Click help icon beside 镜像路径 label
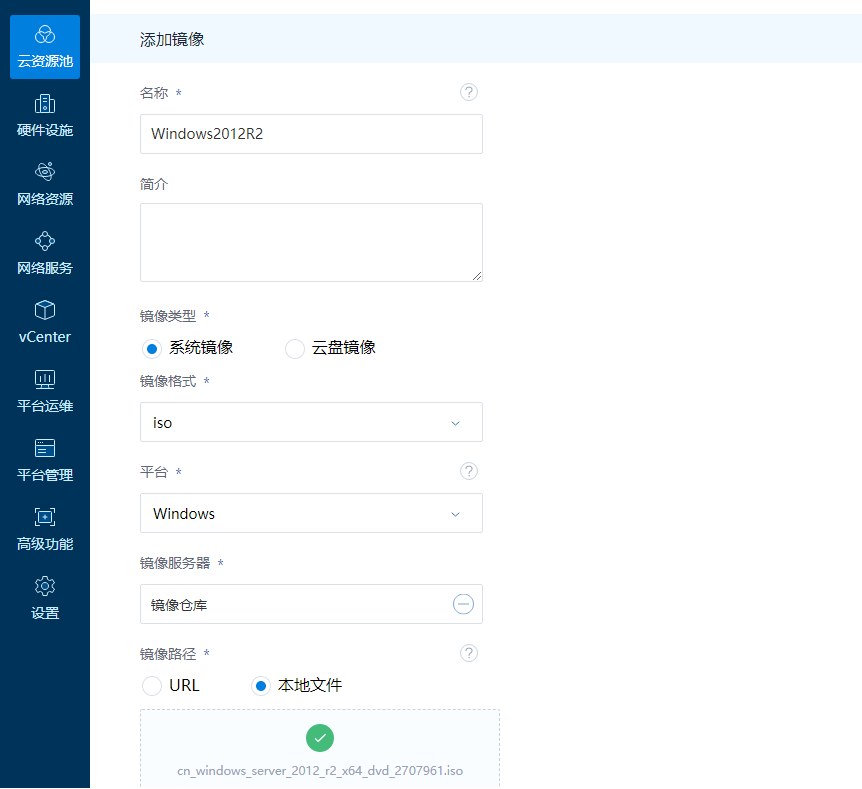 tap(469, 653)
